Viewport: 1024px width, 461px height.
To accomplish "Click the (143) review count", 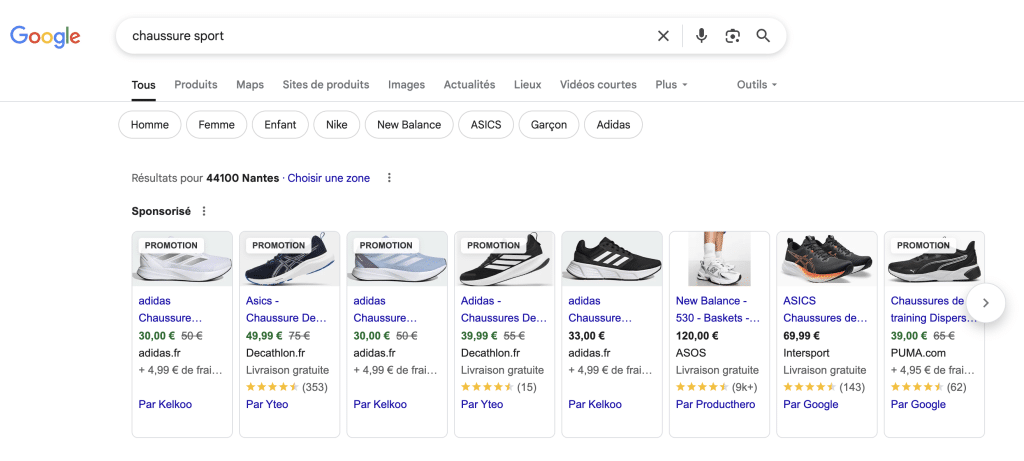I will click(x=852, y=387).
